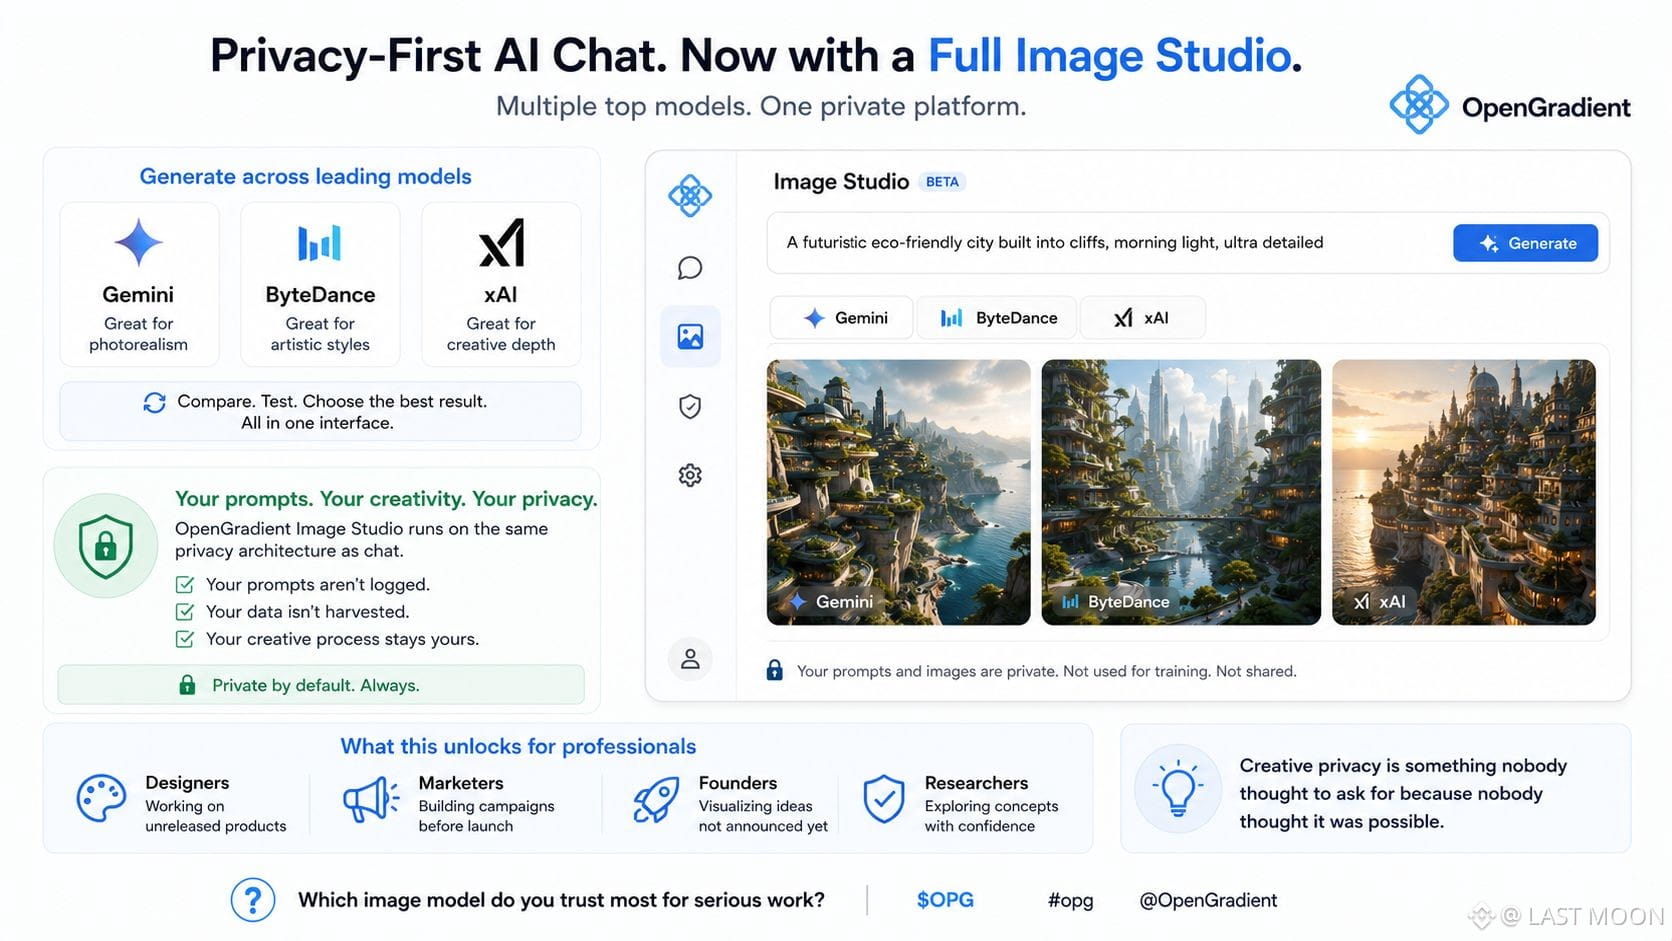Viewport: 1672px width, 941px height.
Task: Click the "Researchers" label
Action: point(976,783)
